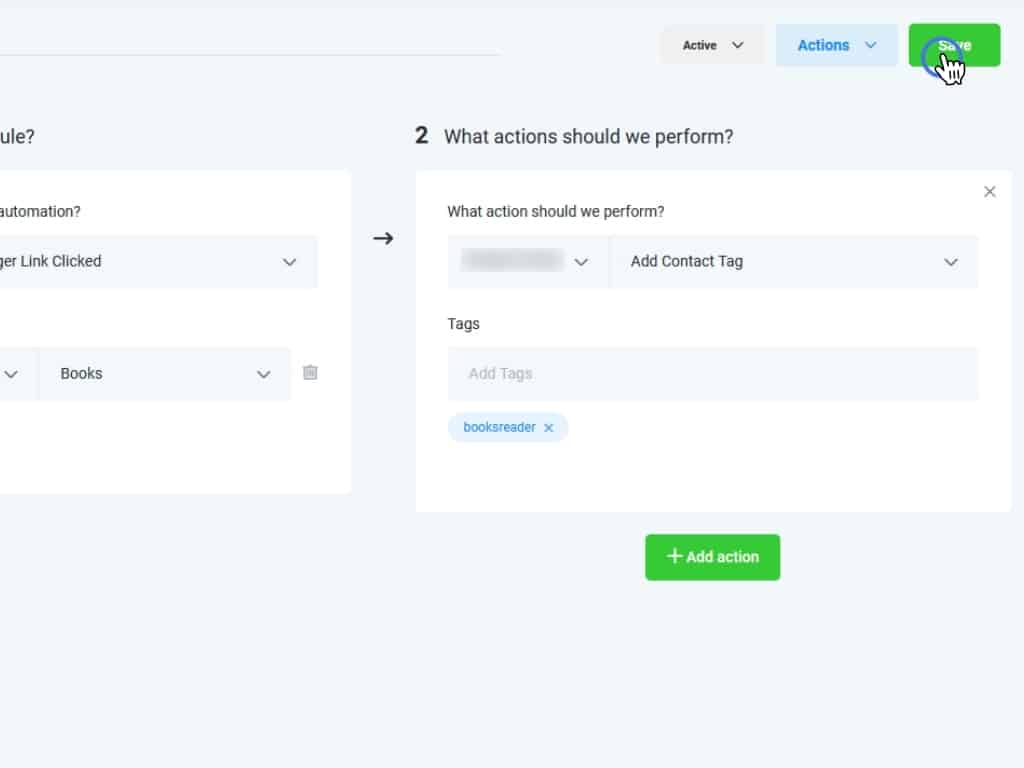
Task: Click the automation name field at top
Action: (x=250, y=42)
